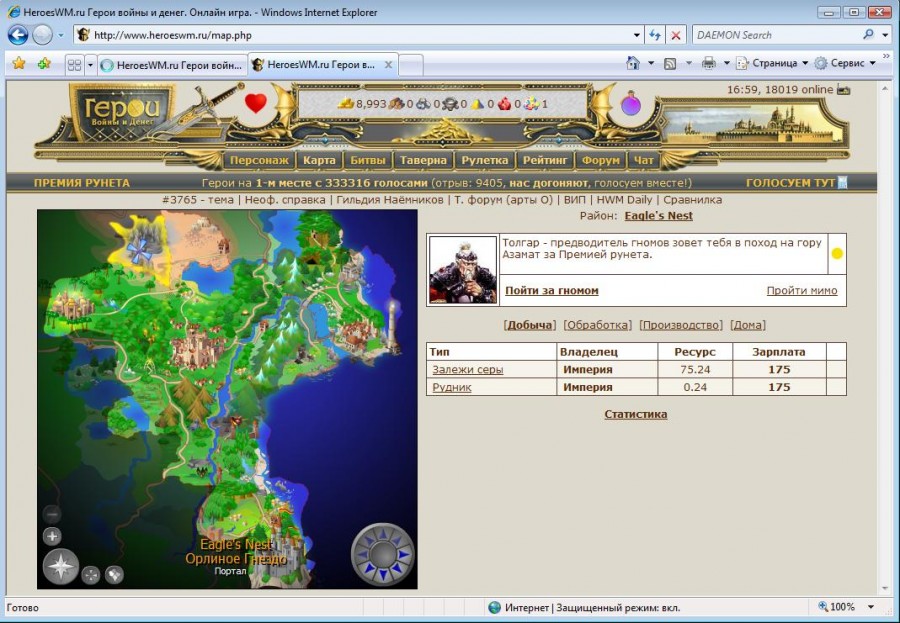
Task: Open the Персонаж menu item
Action: coord(259,160)
